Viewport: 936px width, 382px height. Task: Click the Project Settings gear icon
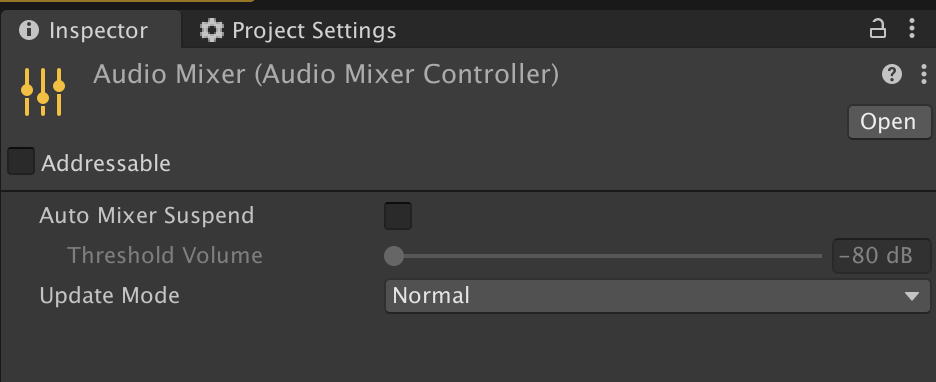pyautogui.click(x=211, y=30)
